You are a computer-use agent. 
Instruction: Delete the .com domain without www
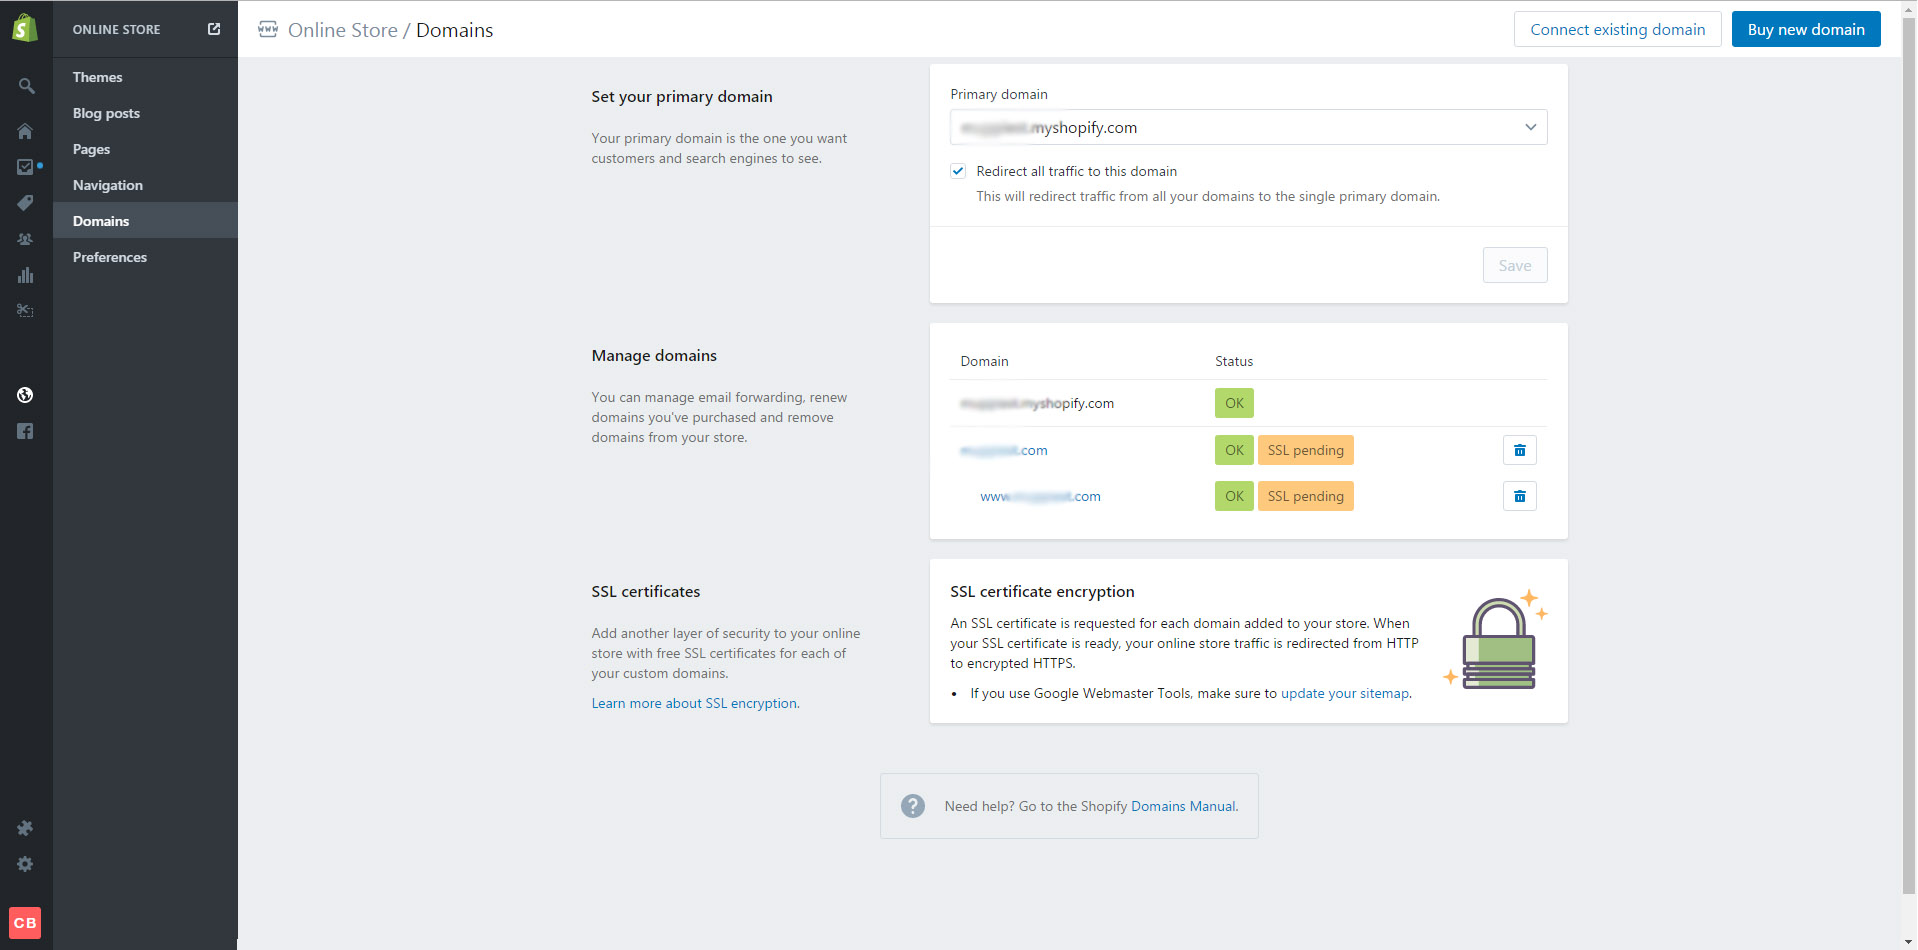pyautogui.click(x=1519, y=450)
